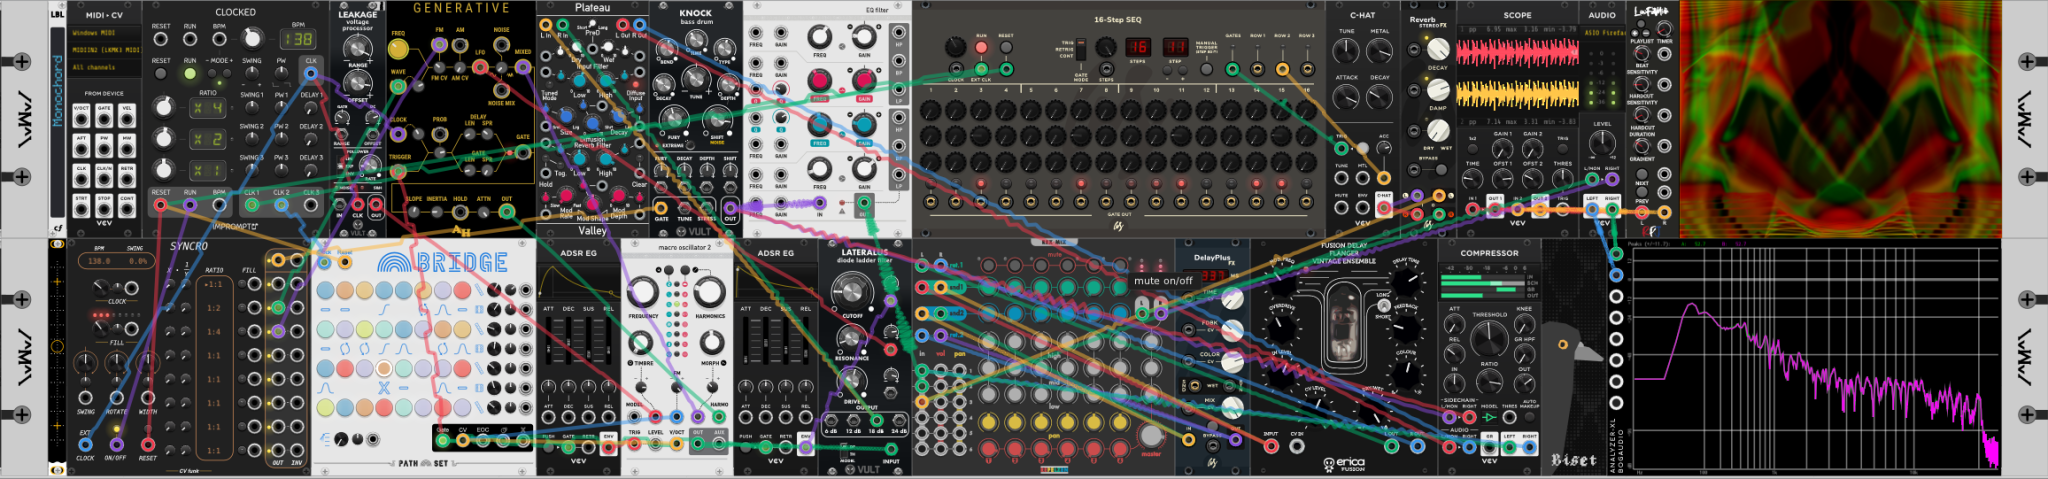
Task: Toggle the step 3 gate button on 16-Step SEQ
Action: pyautogui.click(x=981, y=185)
